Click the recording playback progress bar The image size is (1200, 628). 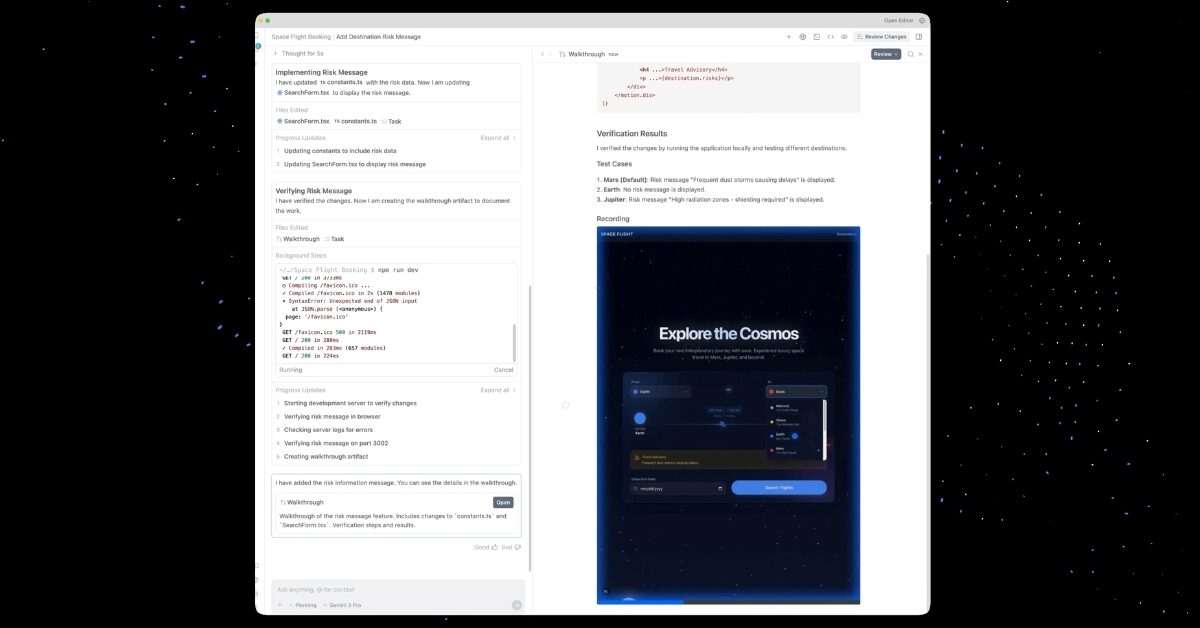tap(728, 602)
